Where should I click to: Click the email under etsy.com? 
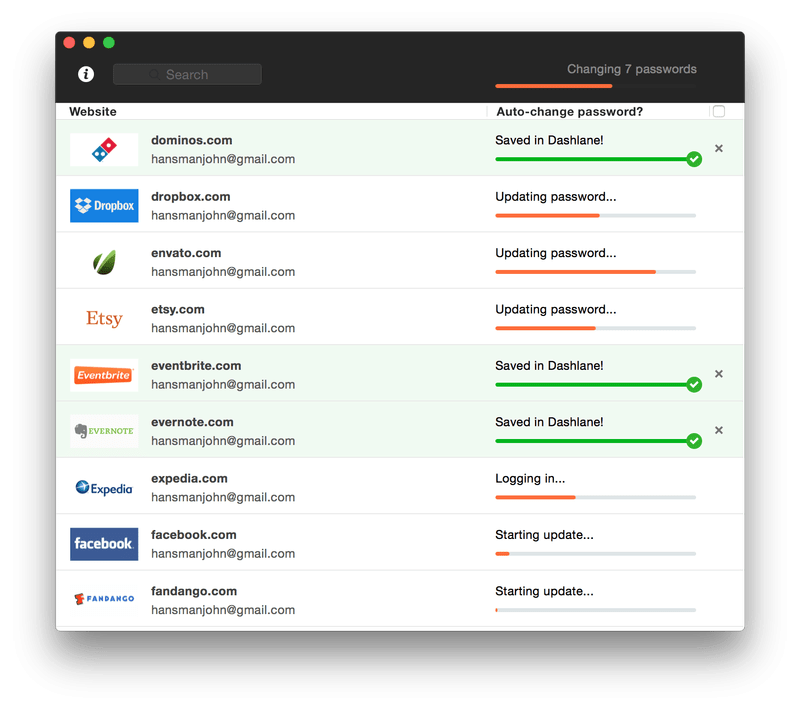tap(223, 328)
